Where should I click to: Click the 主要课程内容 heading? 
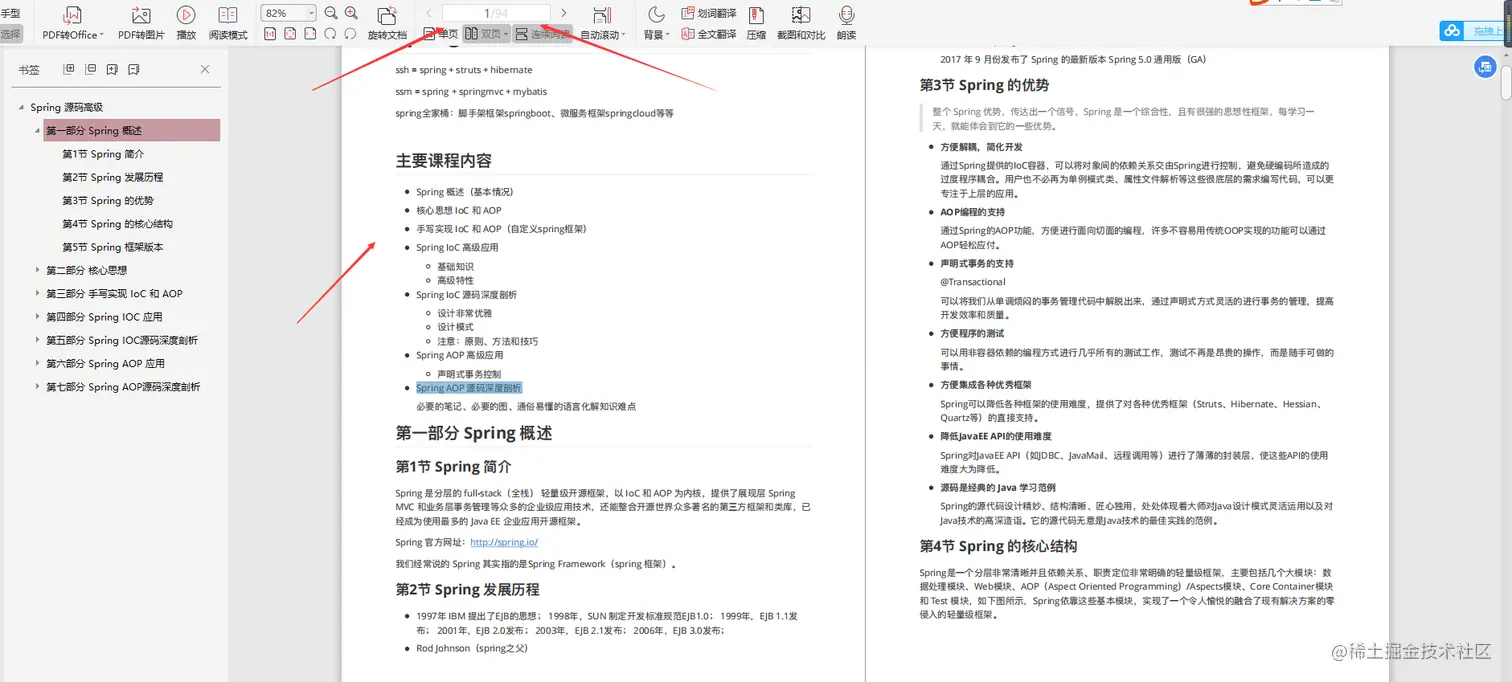444,161
